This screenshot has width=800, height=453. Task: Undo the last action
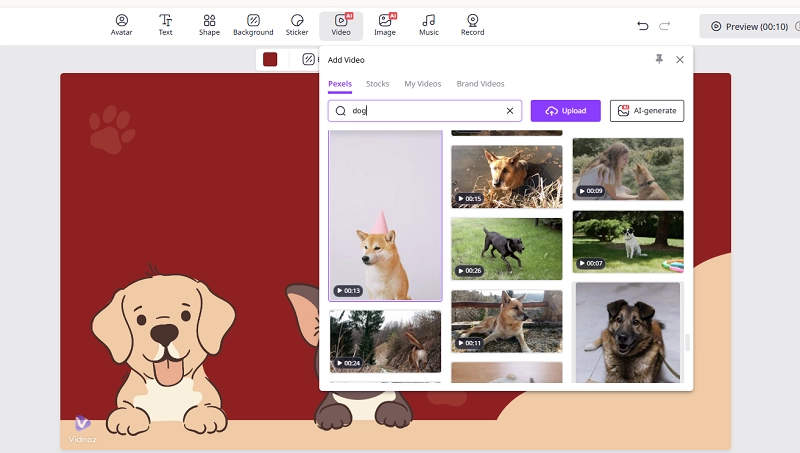(x=643, y=26)
